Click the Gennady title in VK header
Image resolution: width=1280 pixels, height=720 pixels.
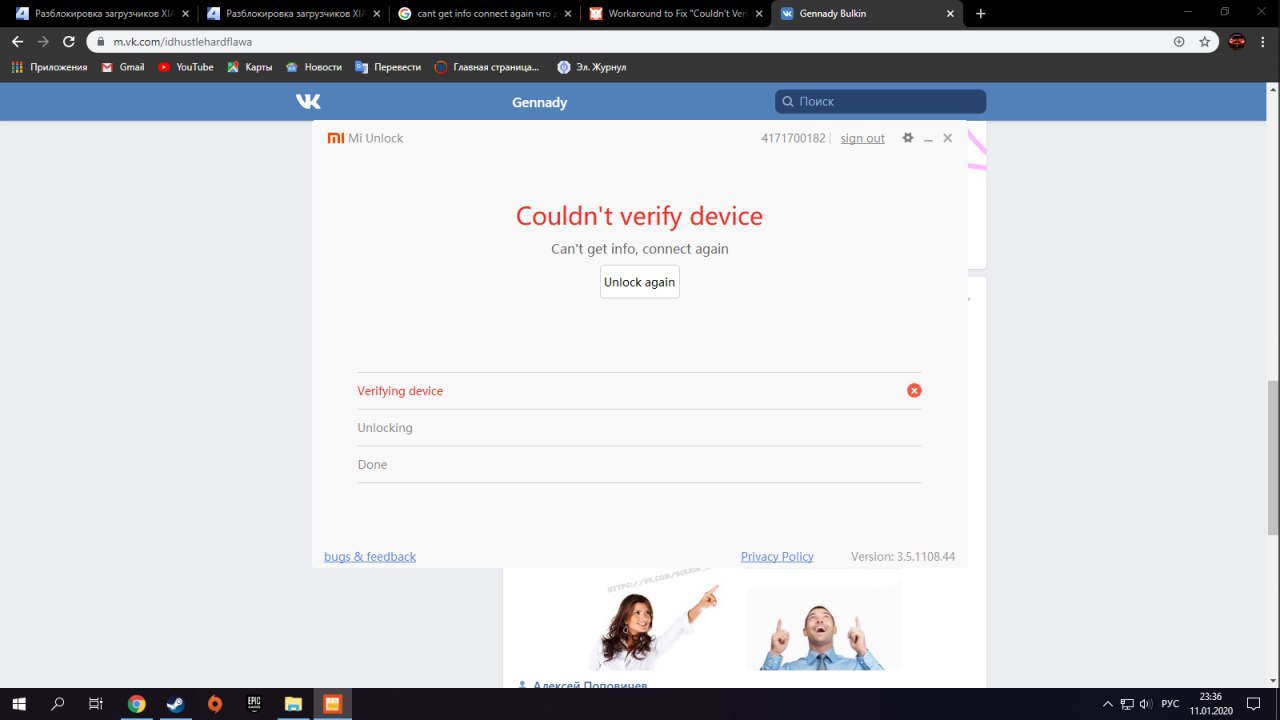point(539,102)
